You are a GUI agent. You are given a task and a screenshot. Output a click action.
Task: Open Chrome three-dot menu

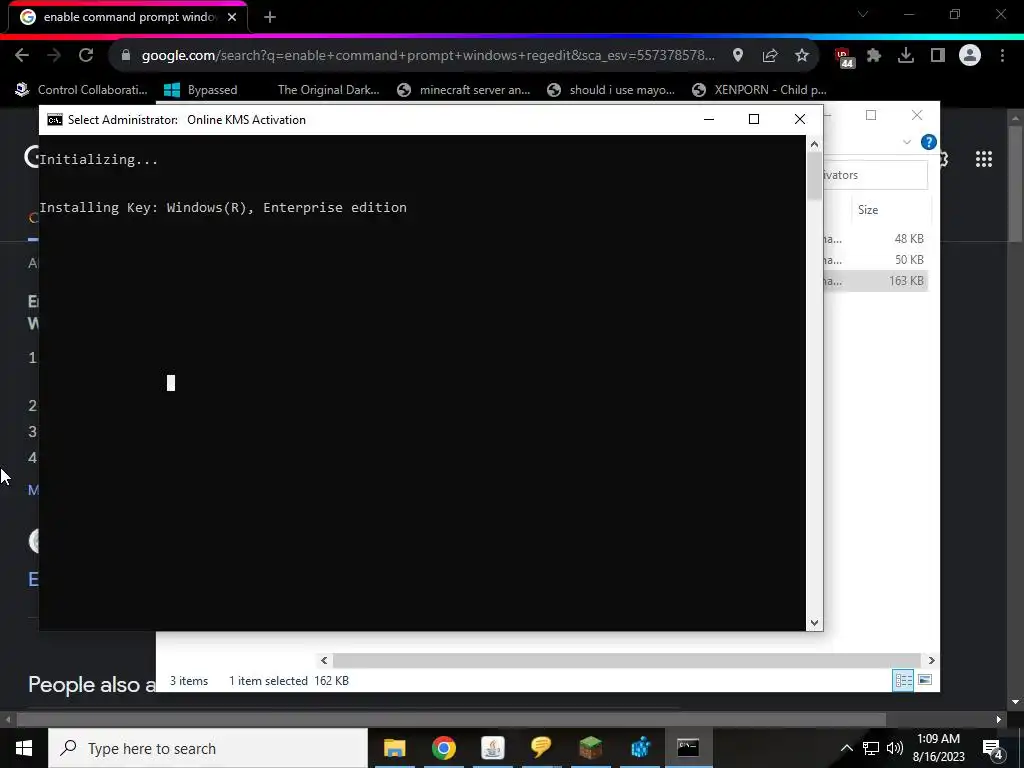coord(1002,56)
